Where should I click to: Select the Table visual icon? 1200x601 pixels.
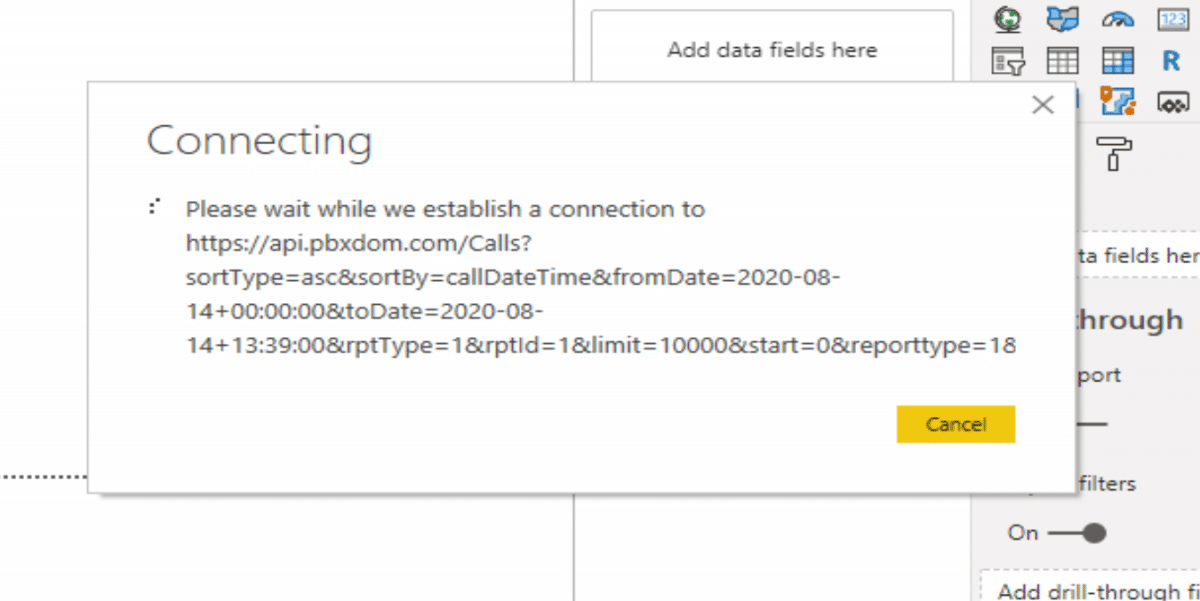(x=1063, y=61)
